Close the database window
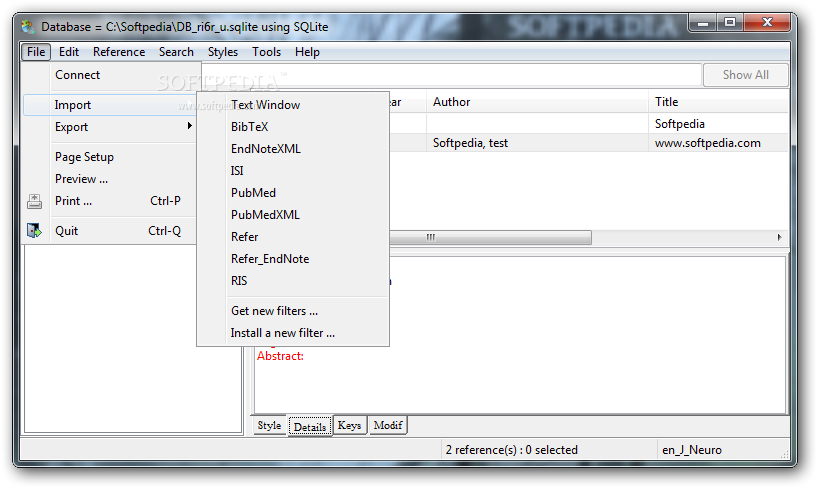This screenshot has height=488, width=818. [x=767, y=23]
